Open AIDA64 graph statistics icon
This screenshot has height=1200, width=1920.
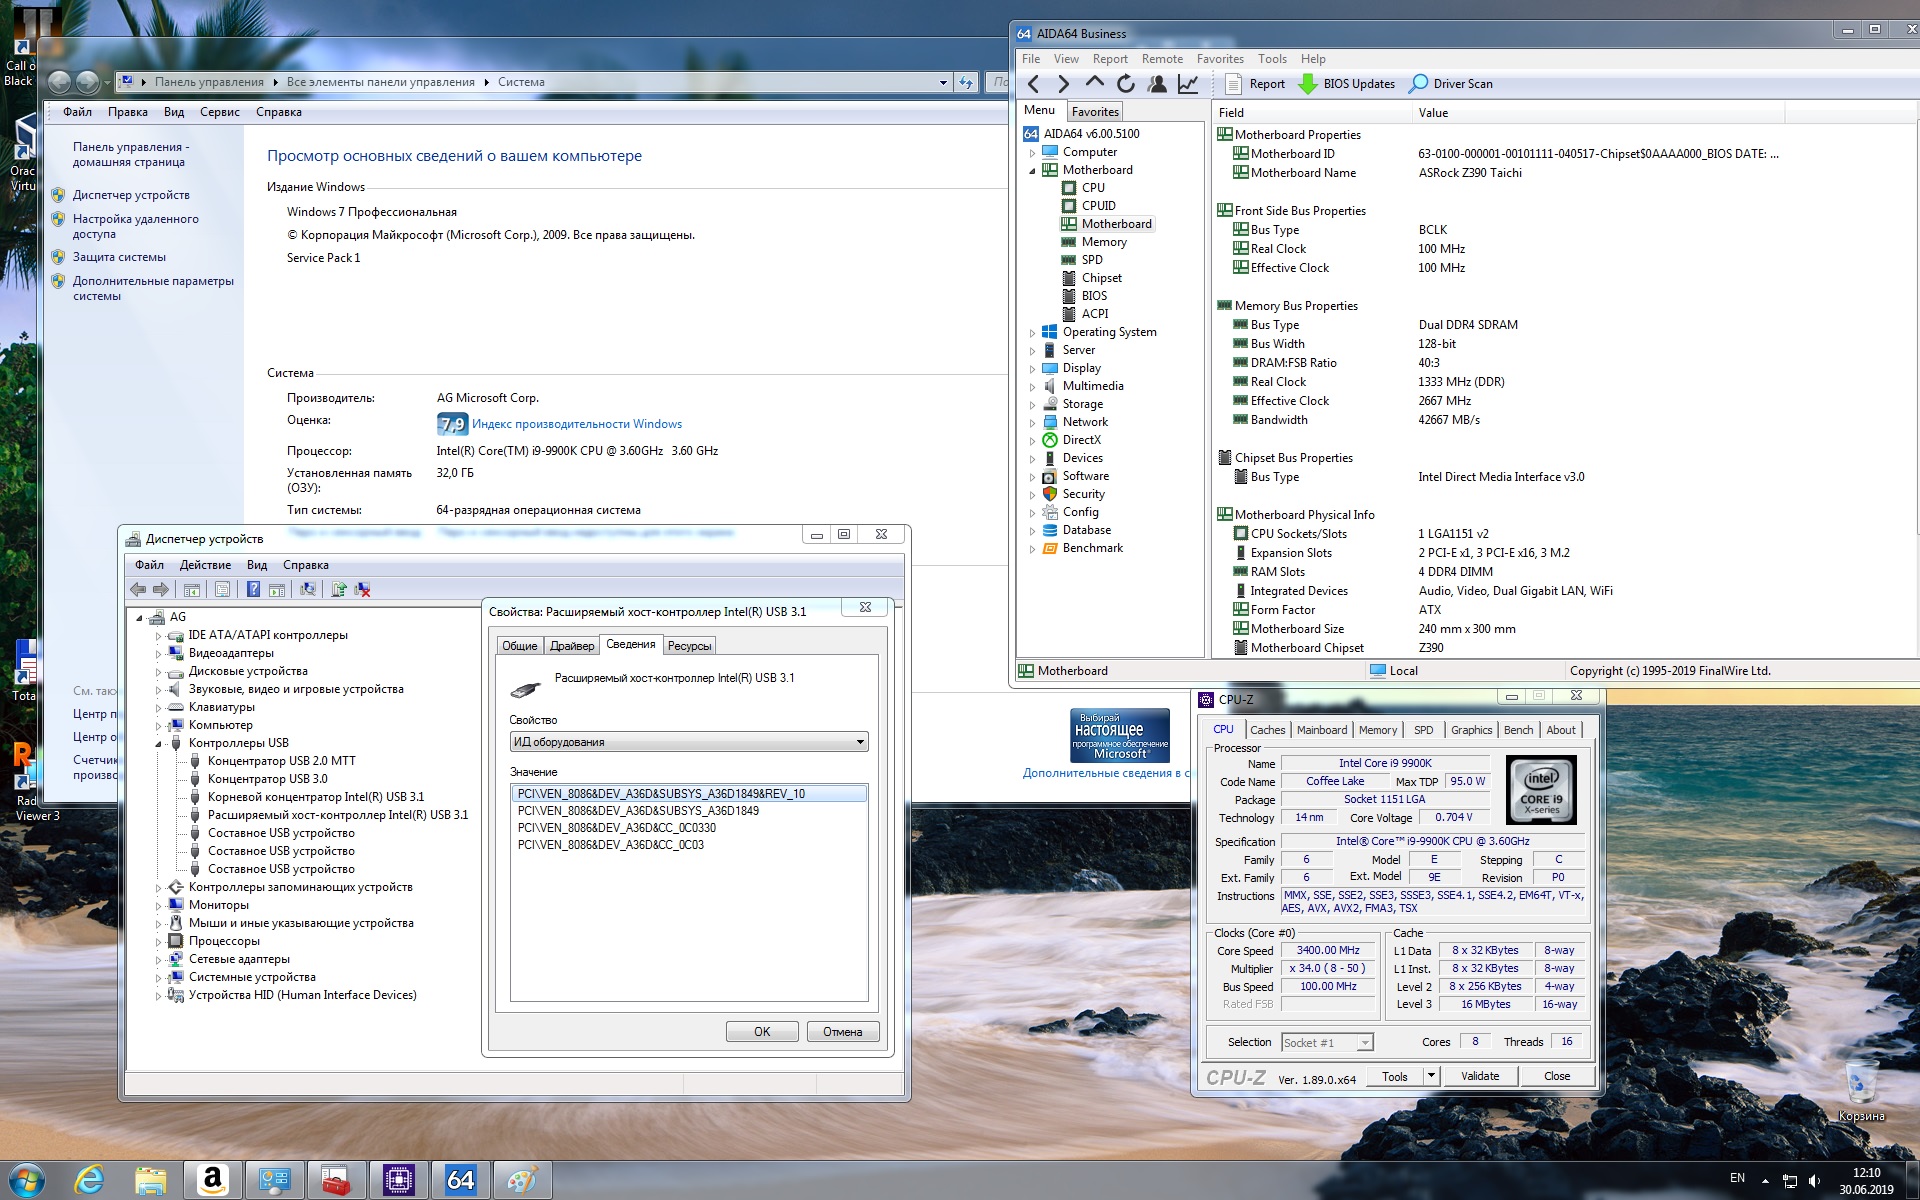[x=1188, y=84]
